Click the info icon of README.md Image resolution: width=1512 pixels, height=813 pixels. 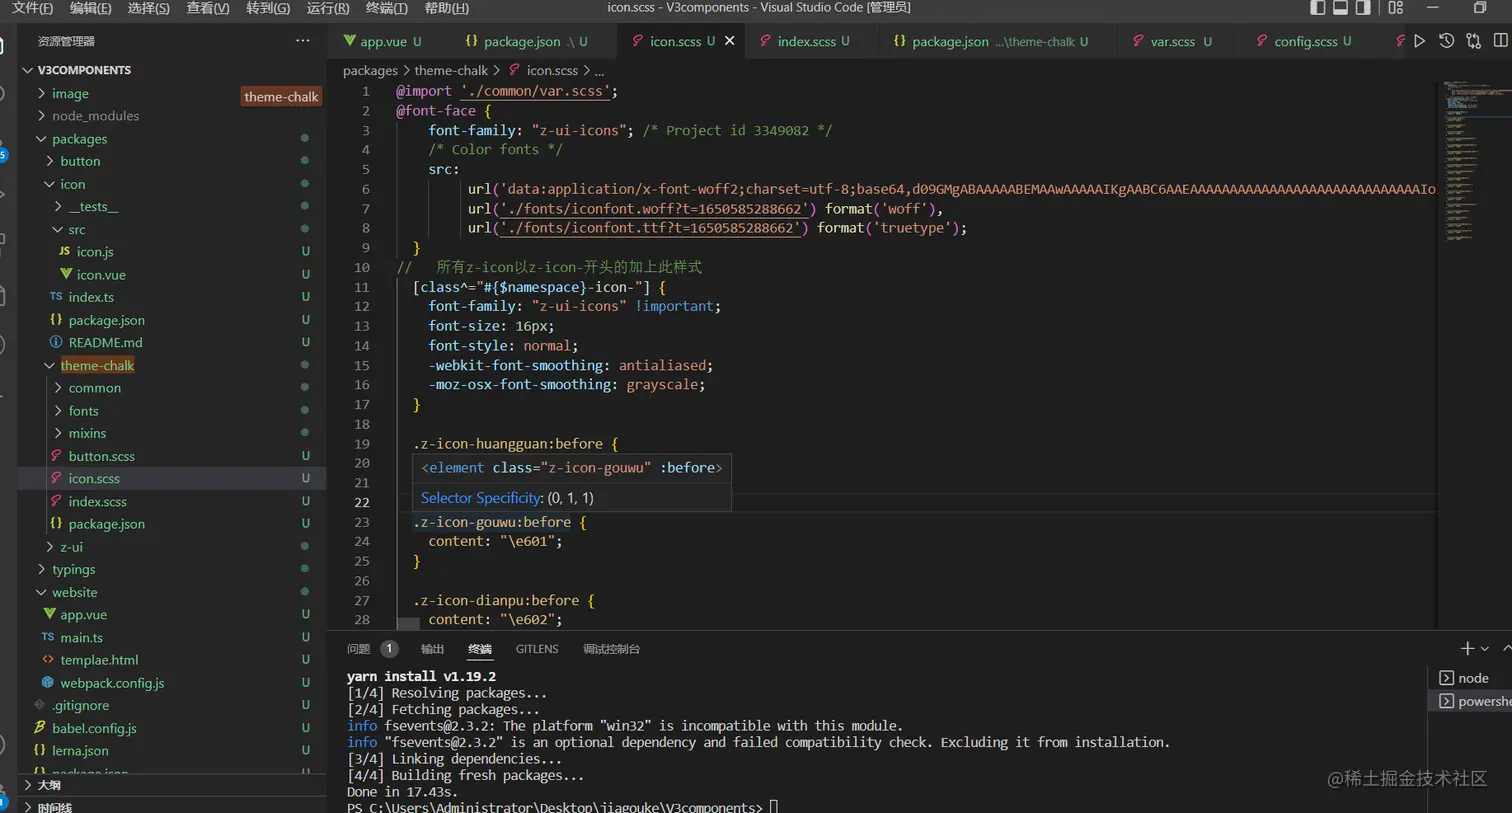tap(56, 342)
